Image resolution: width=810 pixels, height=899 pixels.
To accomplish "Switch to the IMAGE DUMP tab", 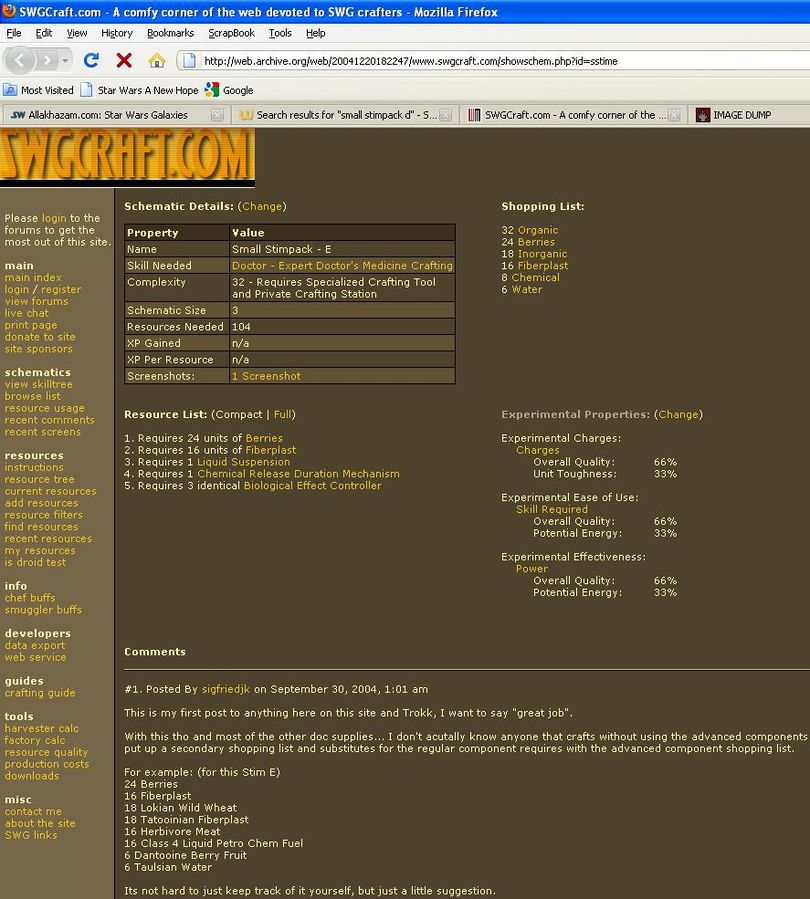I will pos(742,115).
